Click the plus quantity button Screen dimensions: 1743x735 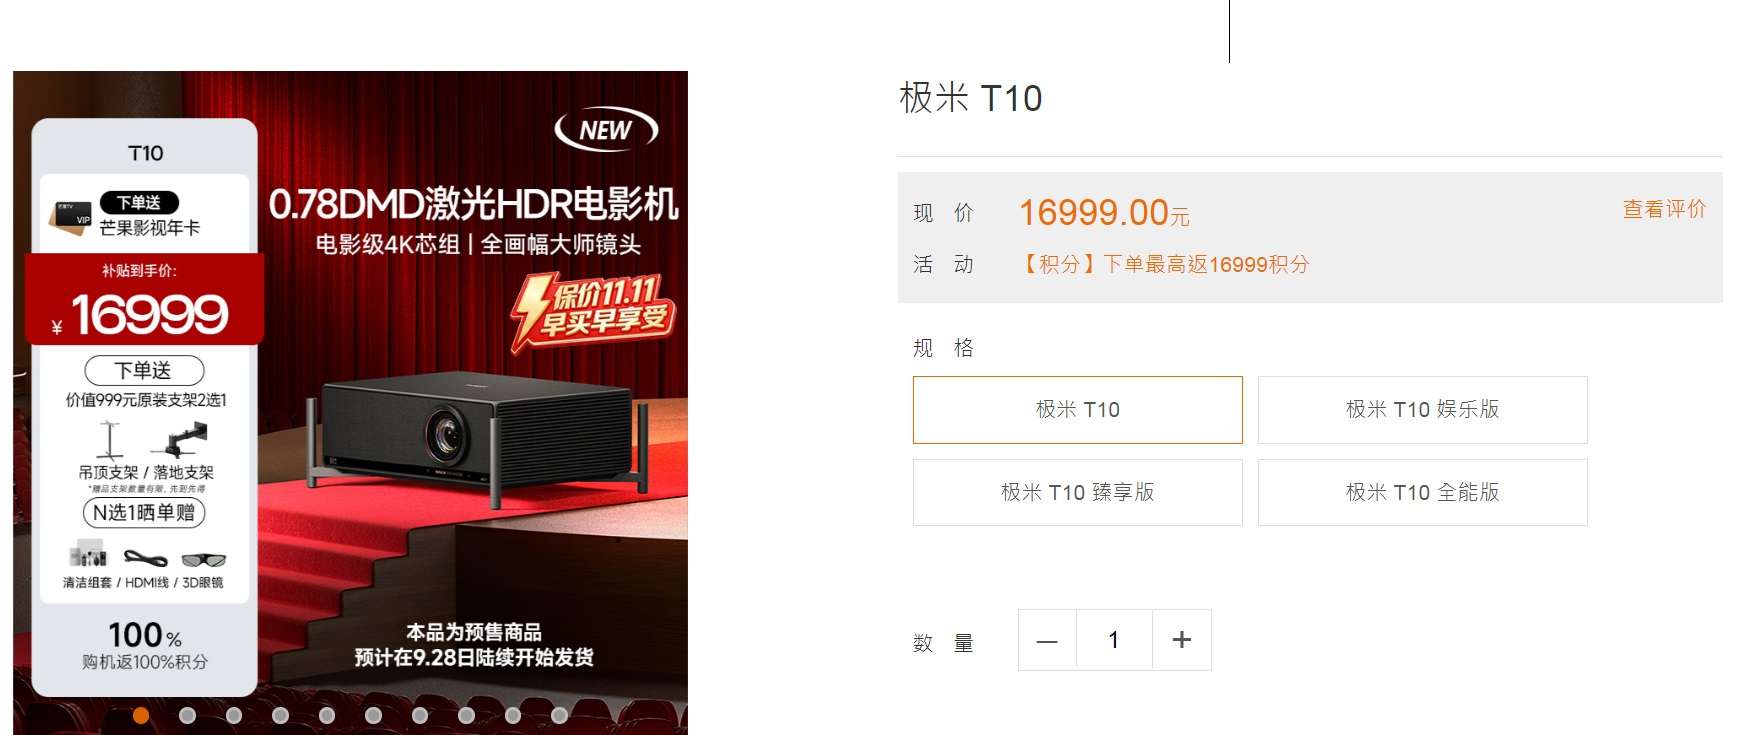(1182, 640)
